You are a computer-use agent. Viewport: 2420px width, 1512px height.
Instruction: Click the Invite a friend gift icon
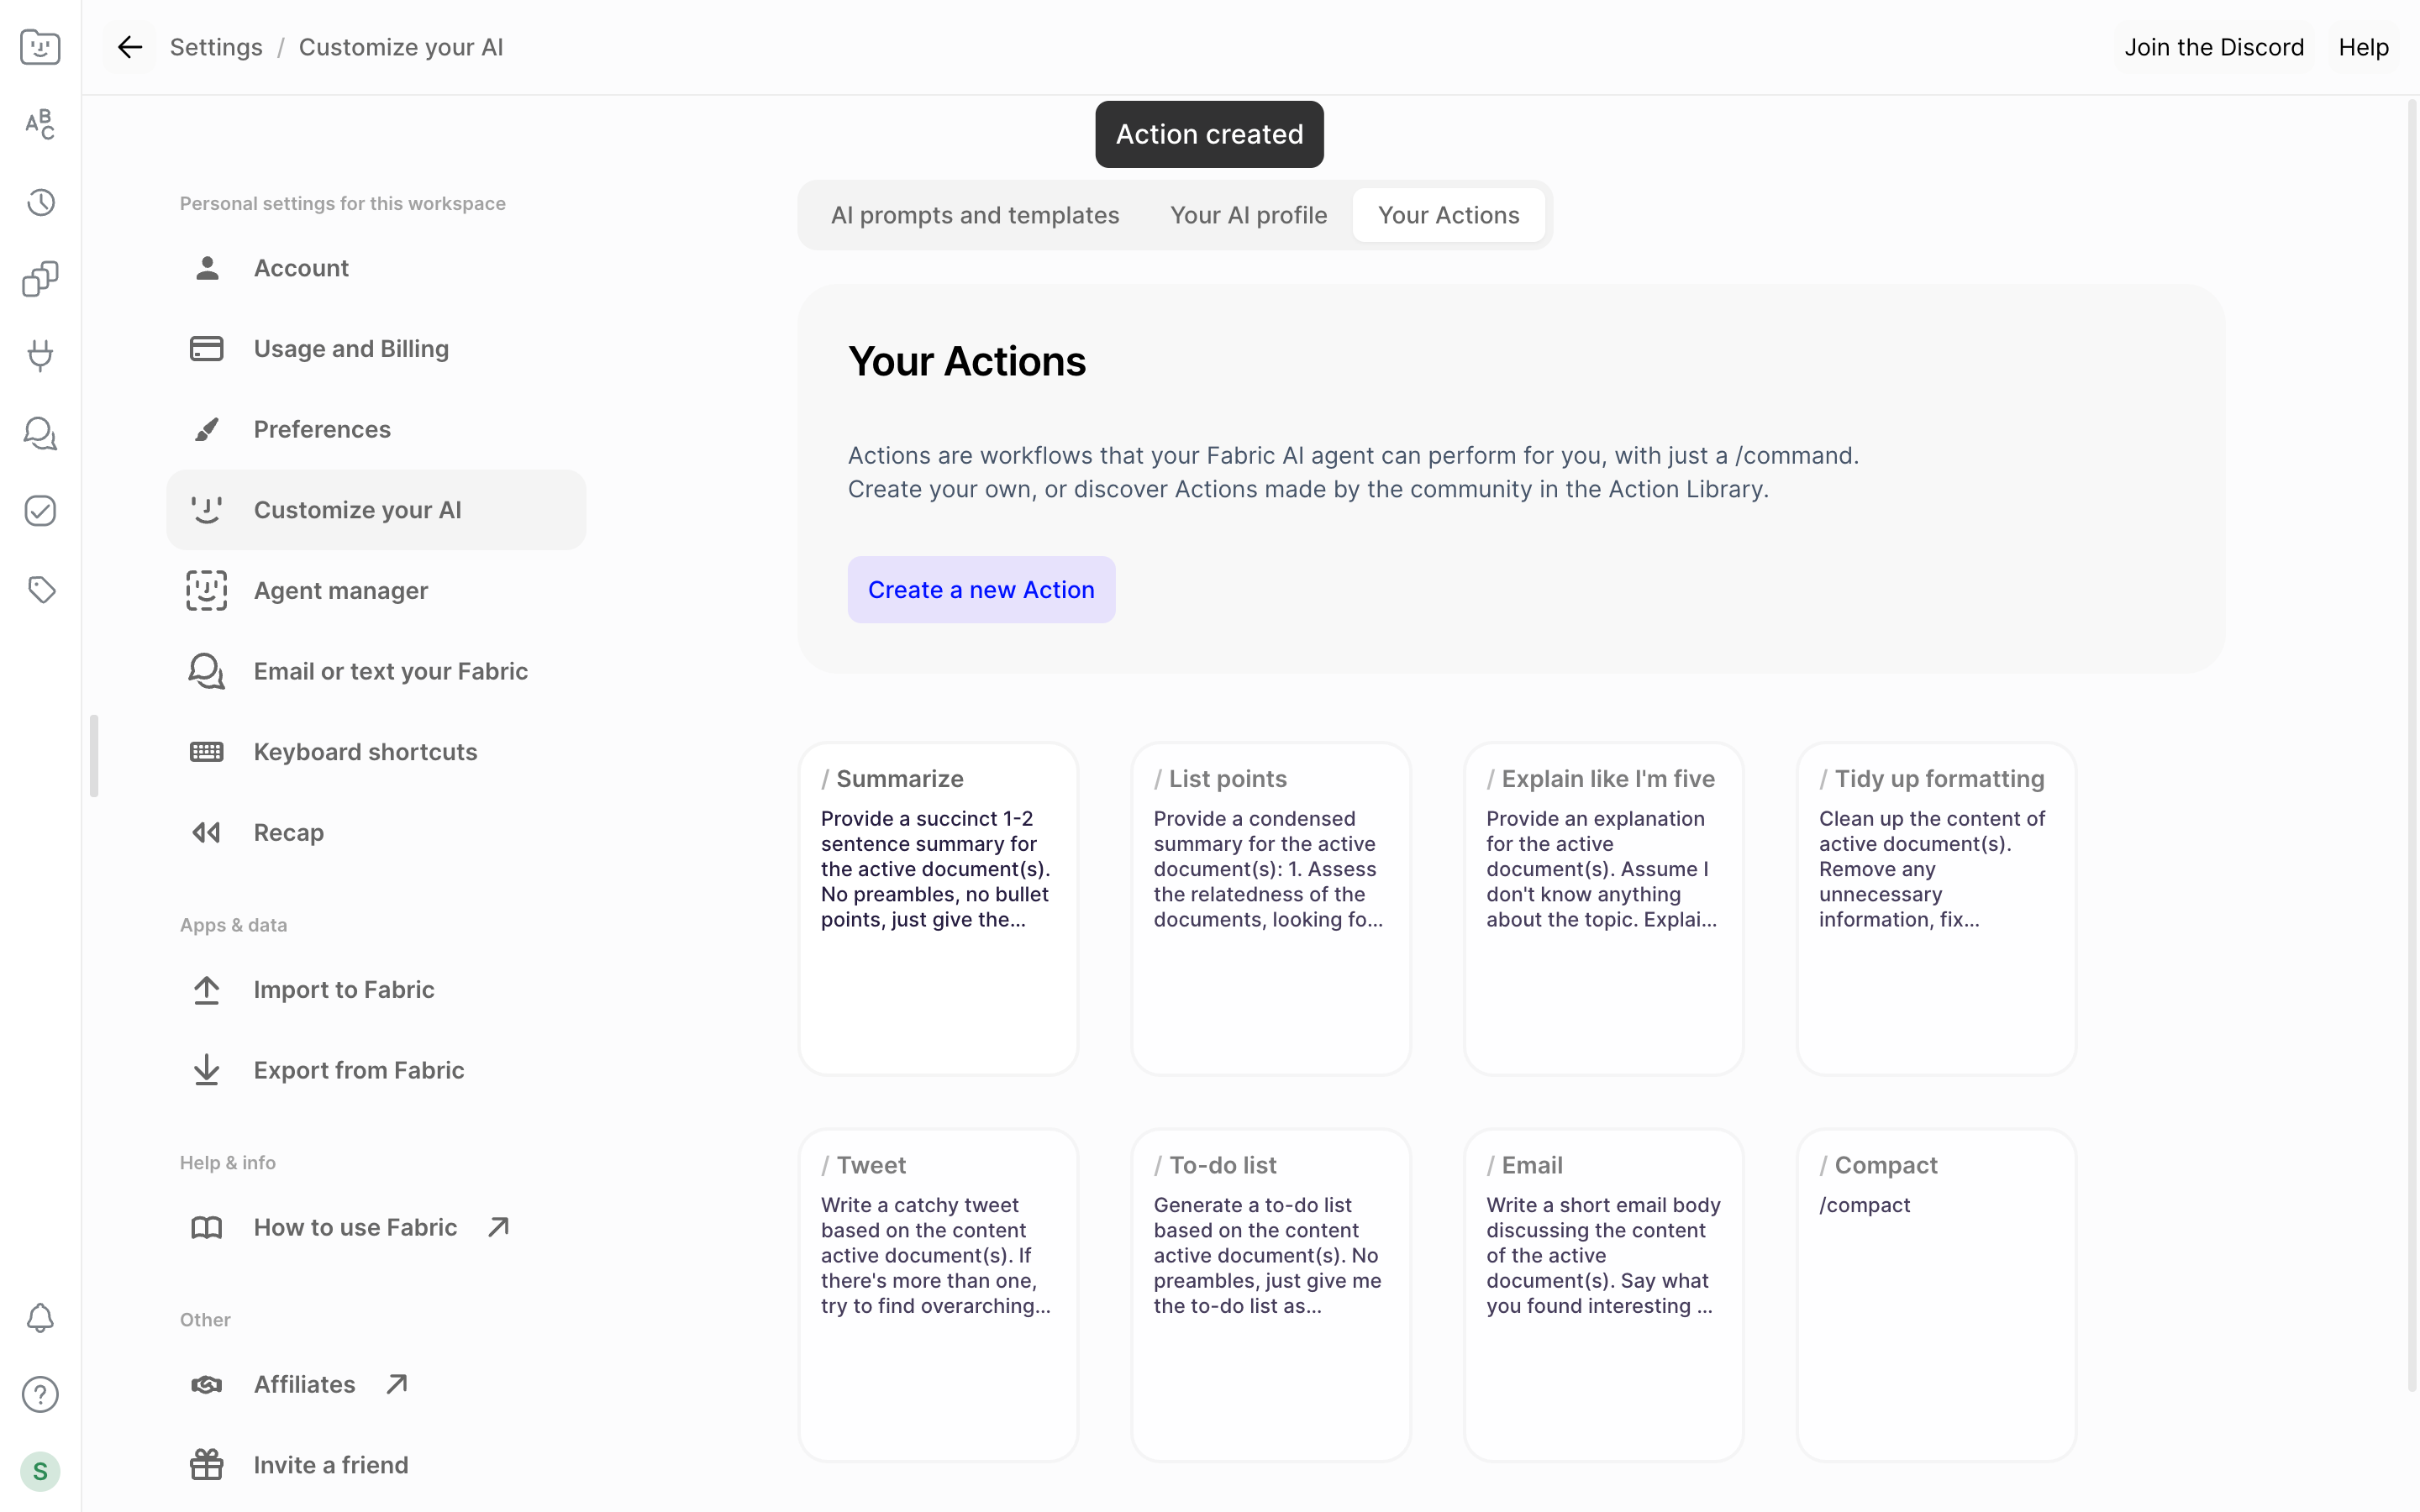[207, 1465]
